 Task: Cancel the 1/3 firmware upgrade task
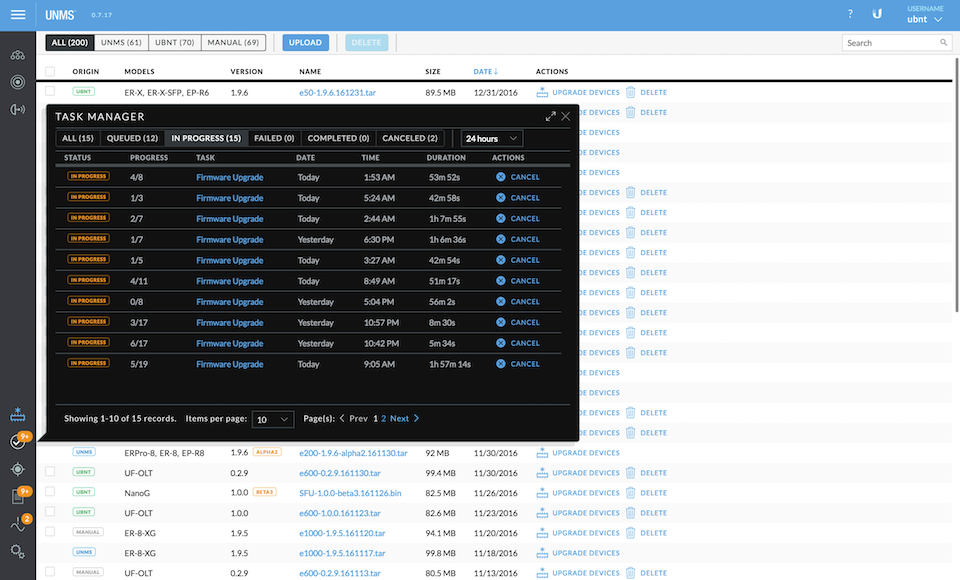[518, 198]
